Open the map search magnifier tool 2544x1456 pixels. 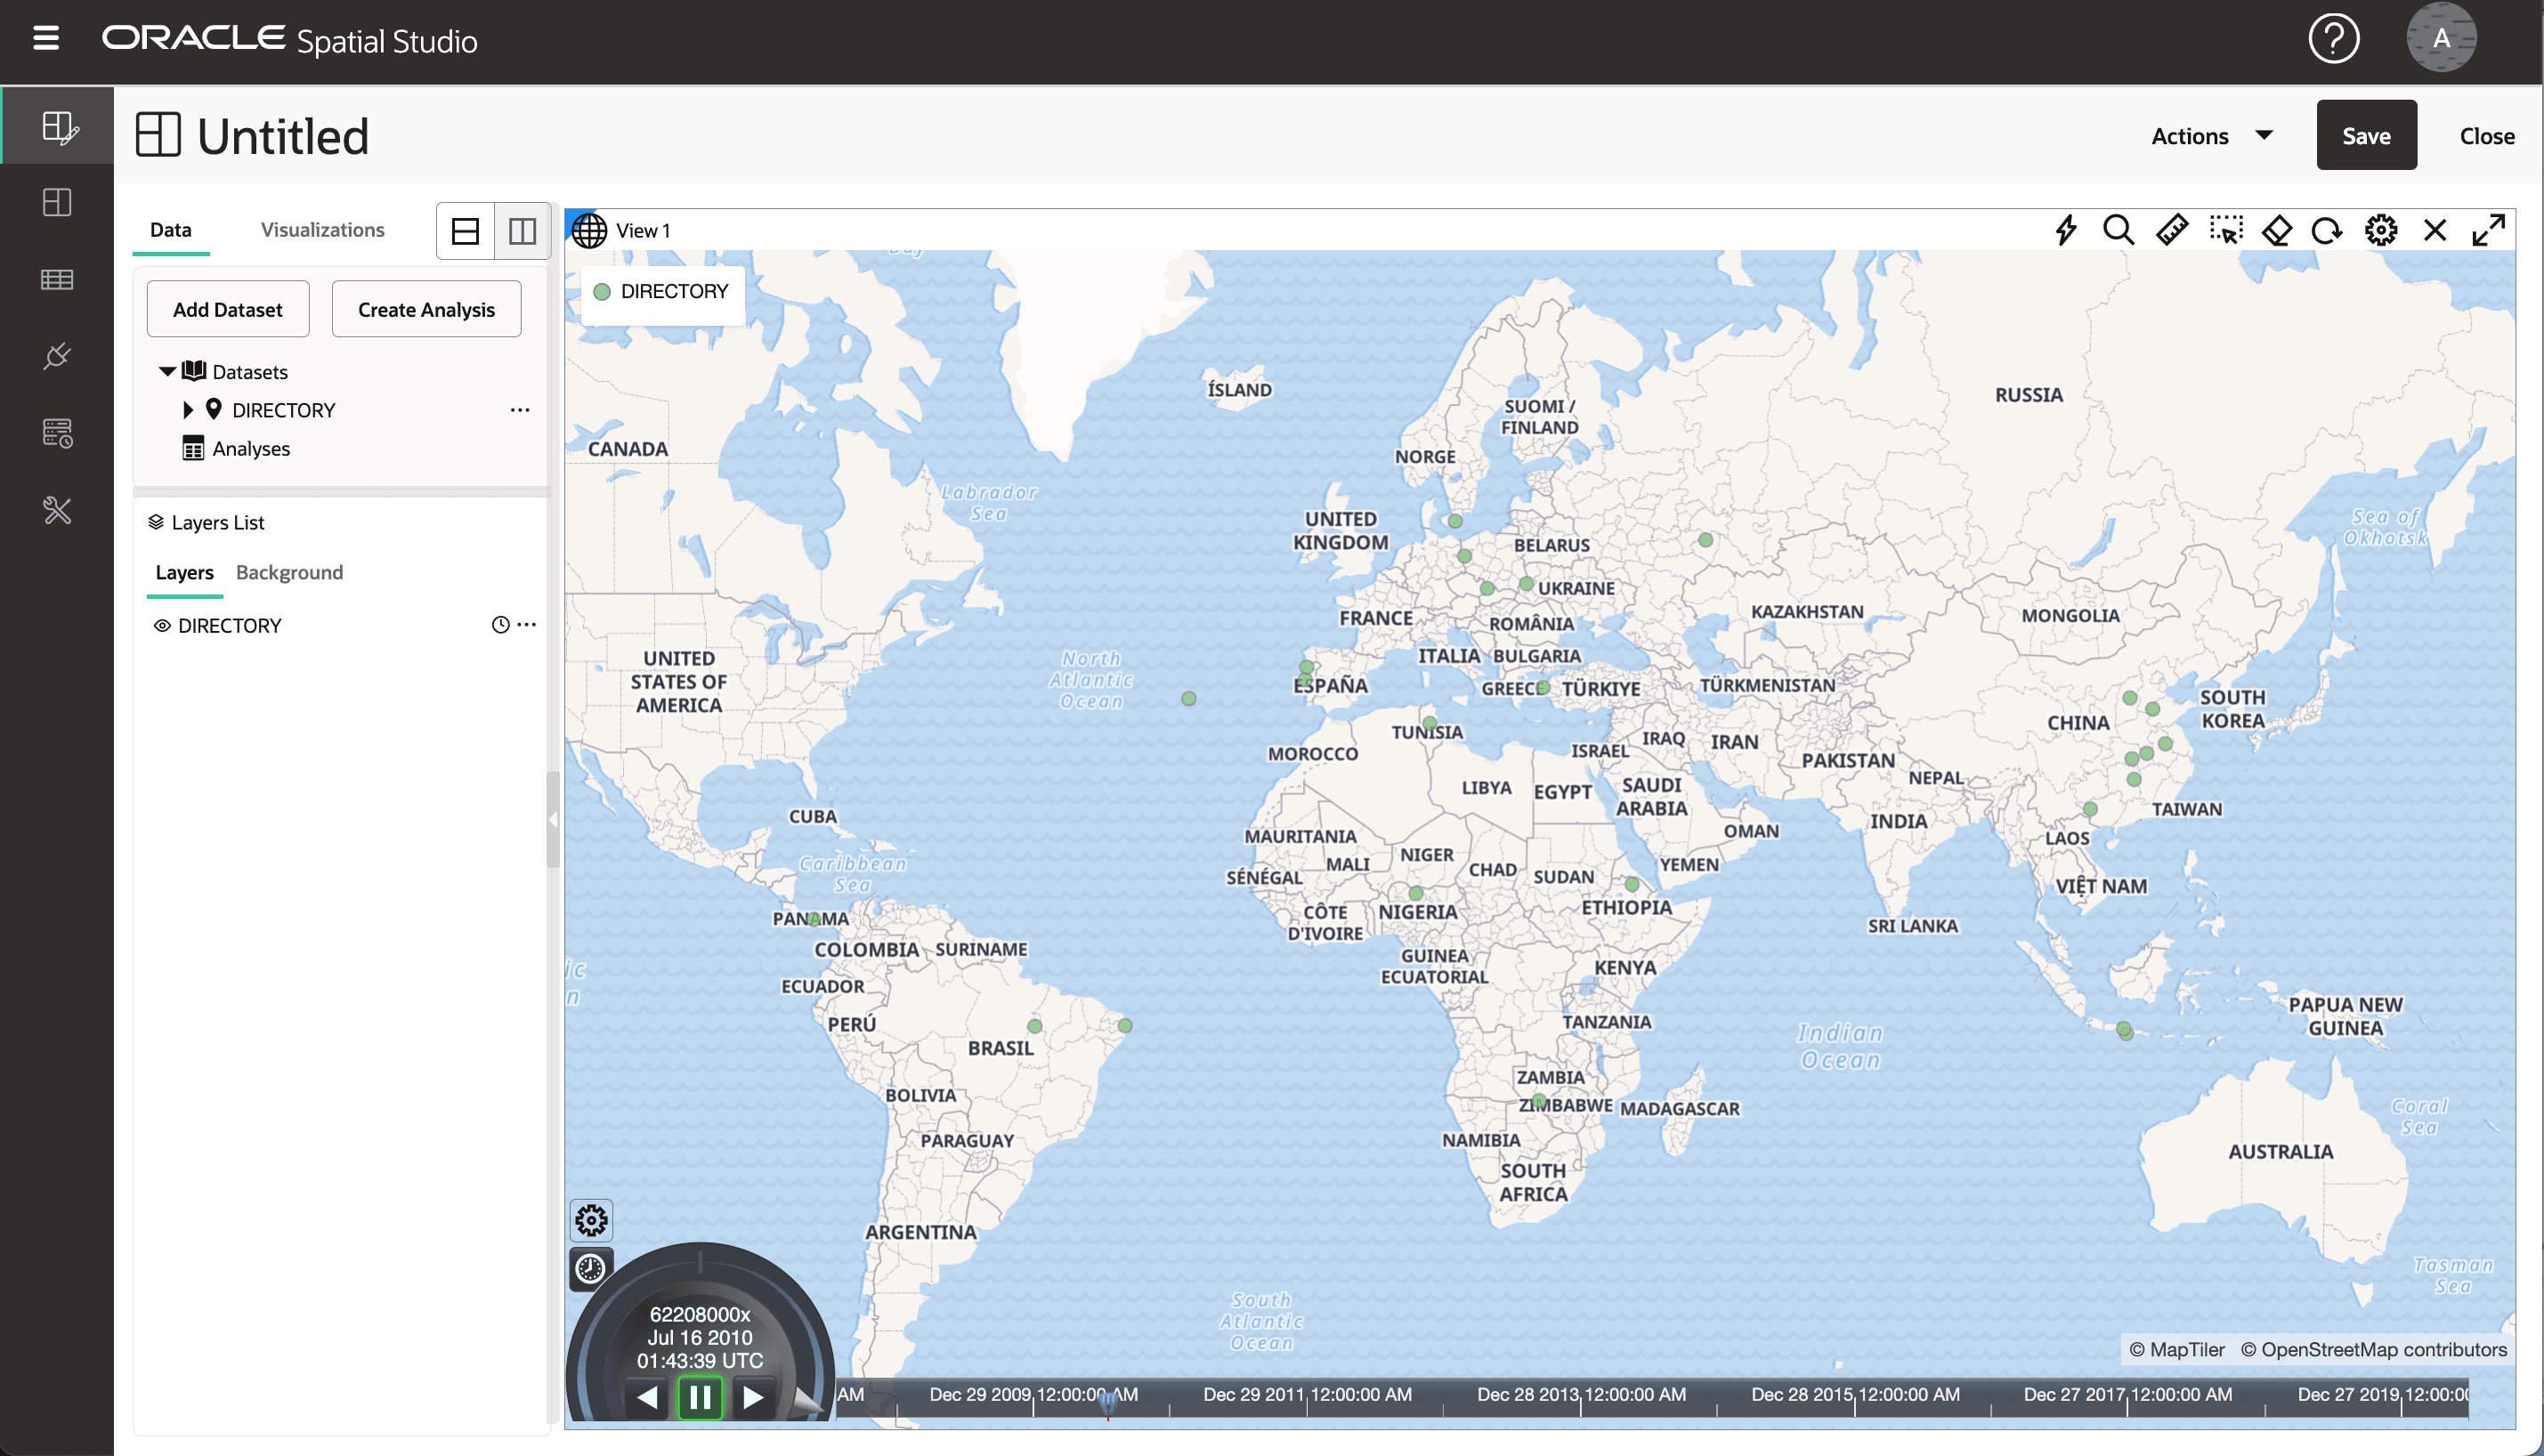[x=2117, y=231]
